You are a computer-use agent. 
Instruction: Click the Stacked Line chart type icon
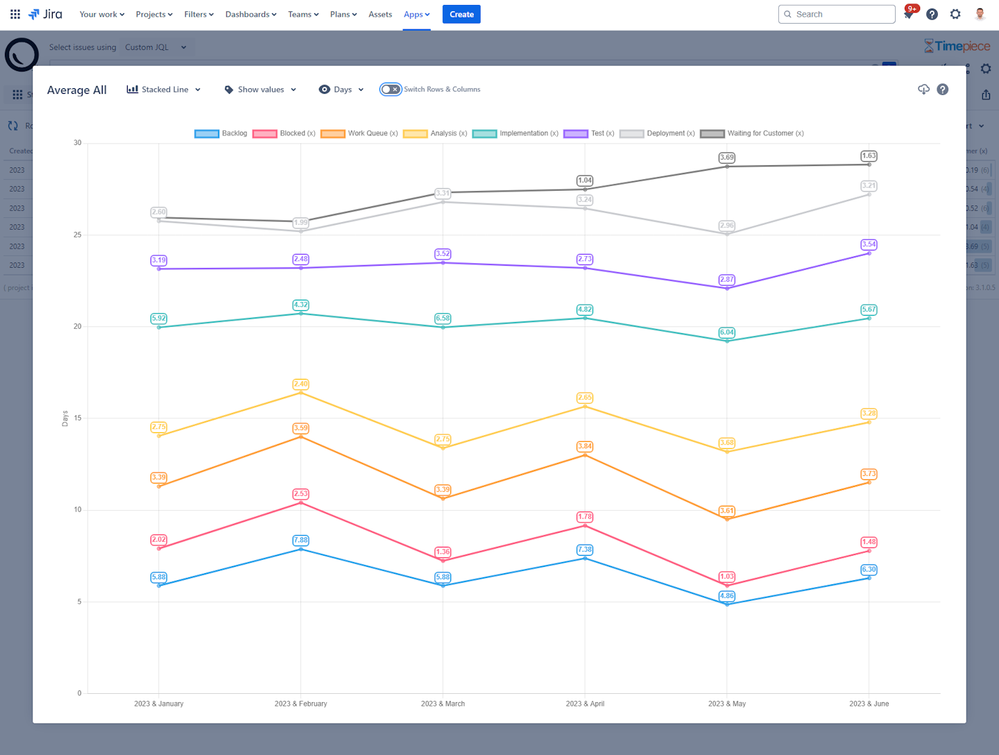pyautogui.click(x=132, y=89)
